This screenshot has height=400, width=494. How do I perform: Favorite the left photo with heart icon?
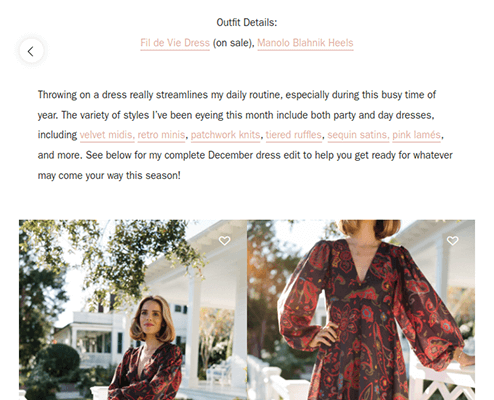(224, 240)
